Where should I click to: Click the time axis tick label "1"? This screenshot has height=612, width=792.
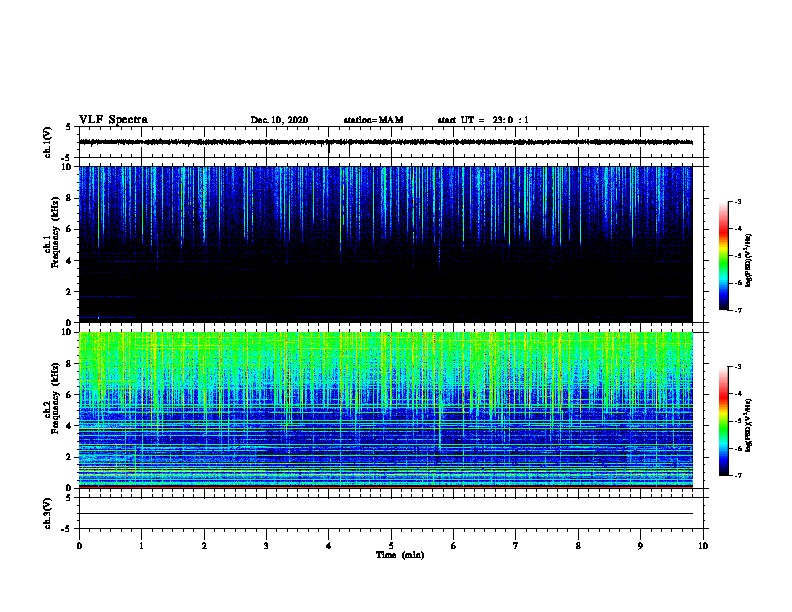point(142,546)
